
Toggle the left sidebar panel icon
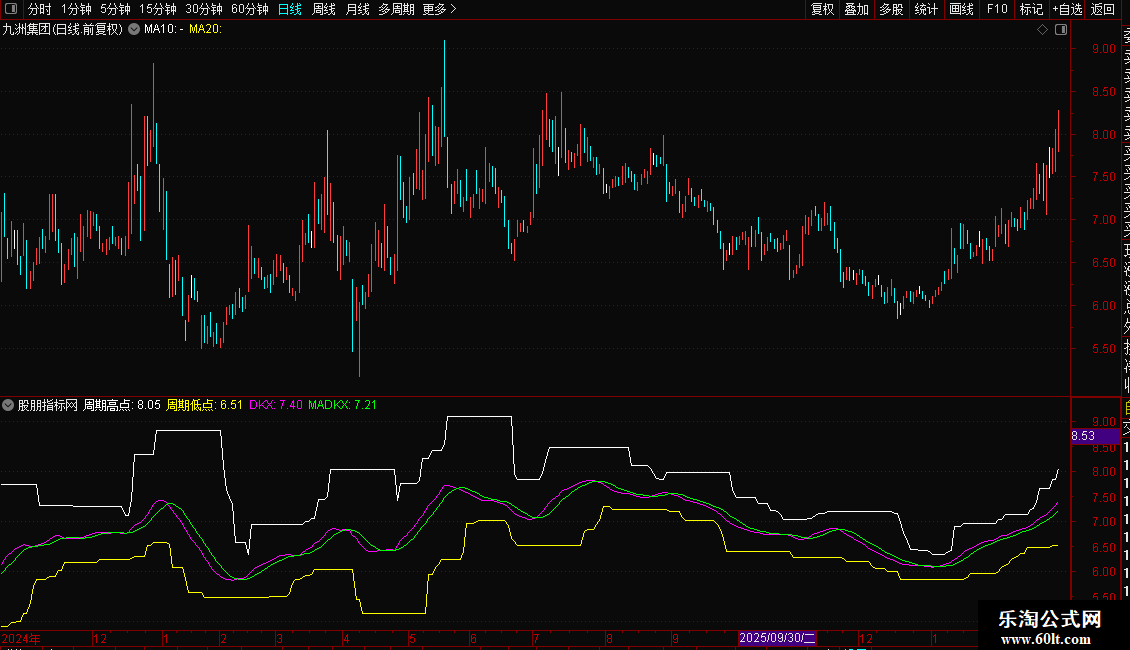pyautogui.click(x=9, y=9)
